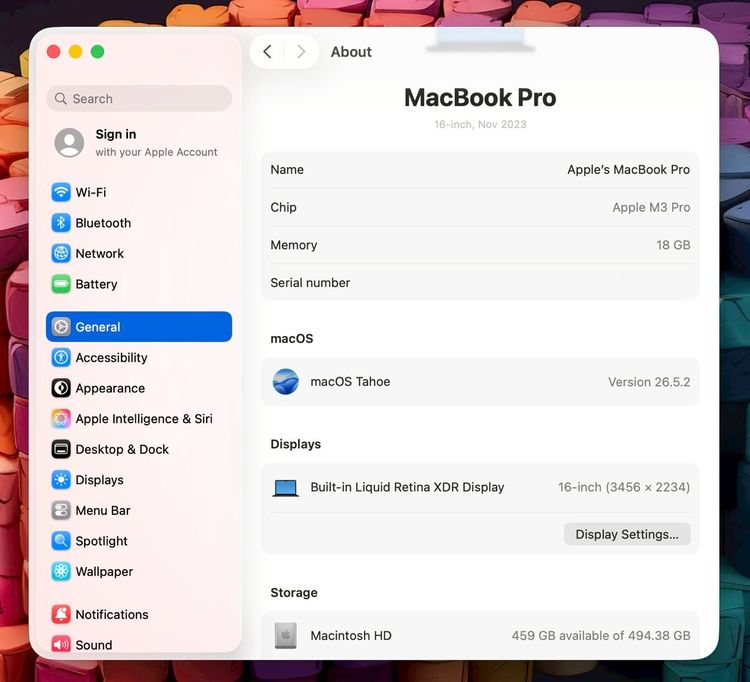Click Built-in Liquid Retina XDR Display text
The image size is (750, 682).
[407, 487]
